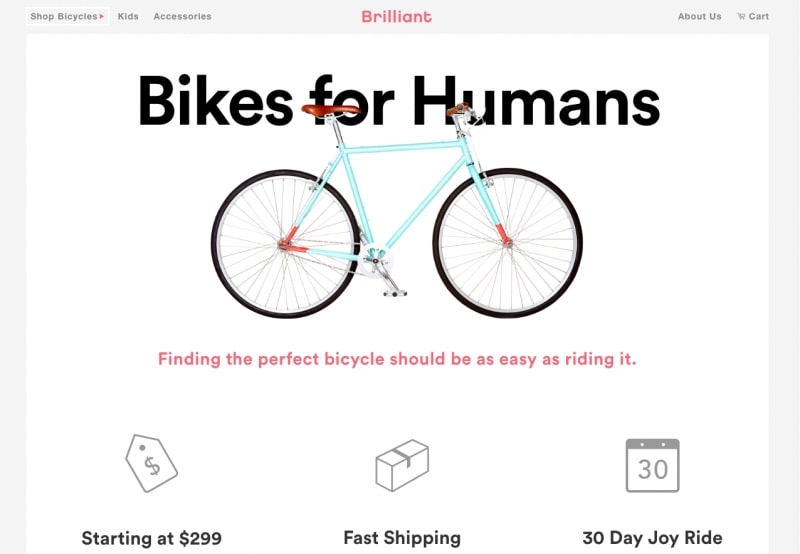Image resolution: width=800 pixels, height=554 pixels.
Task: Visit the About Us page
Action: [x=699, y=16]
